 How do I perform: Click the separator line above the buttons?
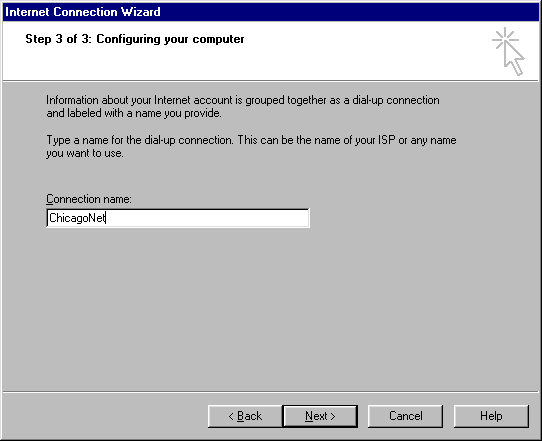(271, 392)
